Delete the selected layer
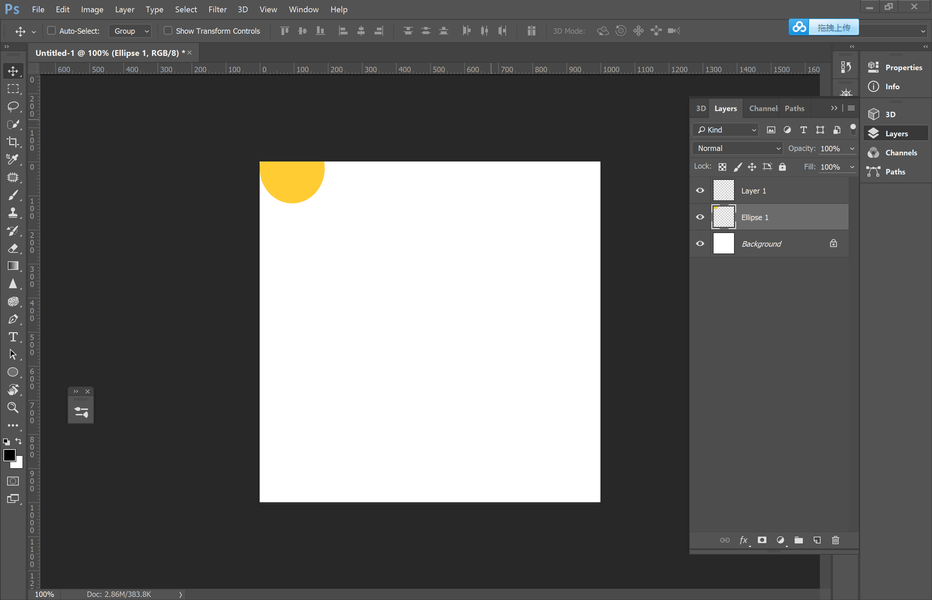 tap(836, 540)
